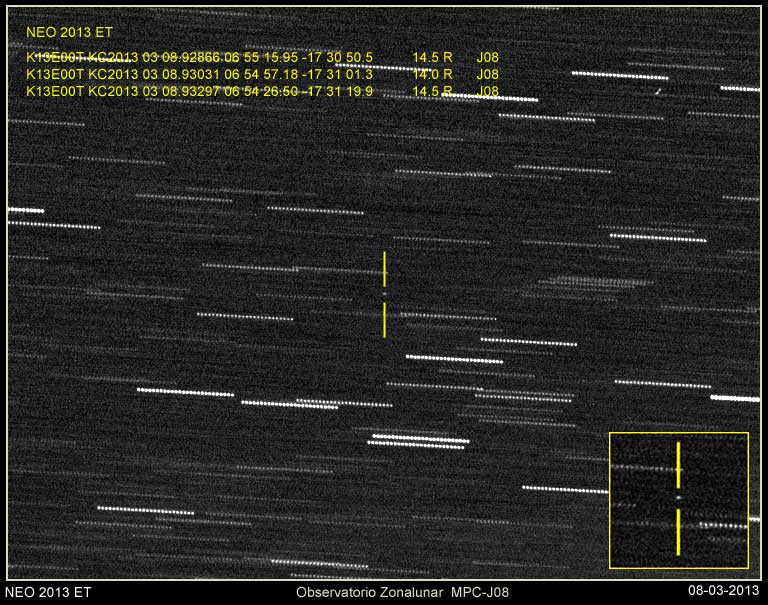Click the asteroid dot between the central yellow markers

pos(384,294)
